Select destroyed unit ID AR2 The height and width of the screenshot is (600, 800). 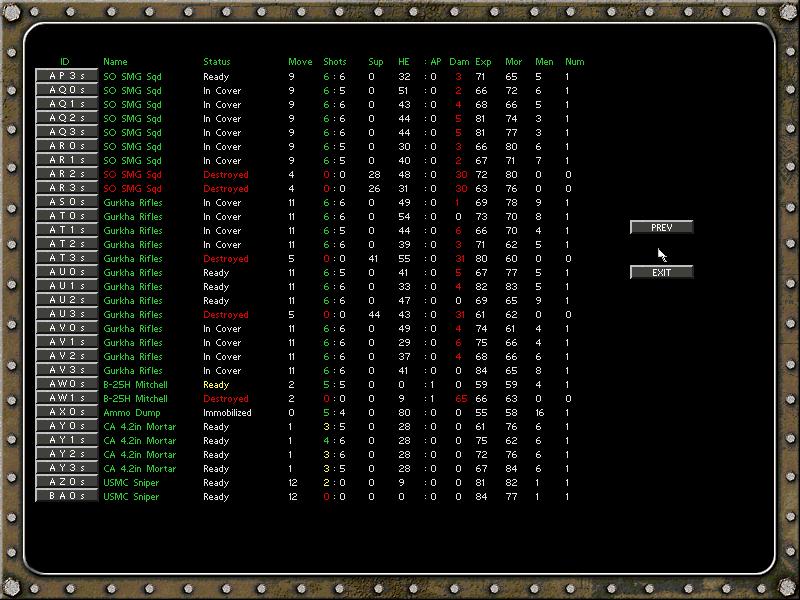[66, 174]
